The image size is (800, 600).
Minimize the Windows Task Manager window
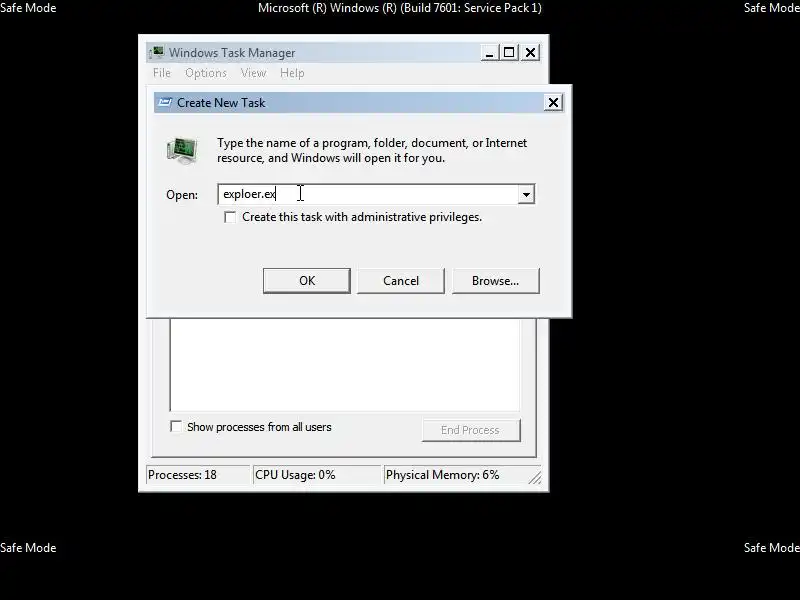point(489,53)
